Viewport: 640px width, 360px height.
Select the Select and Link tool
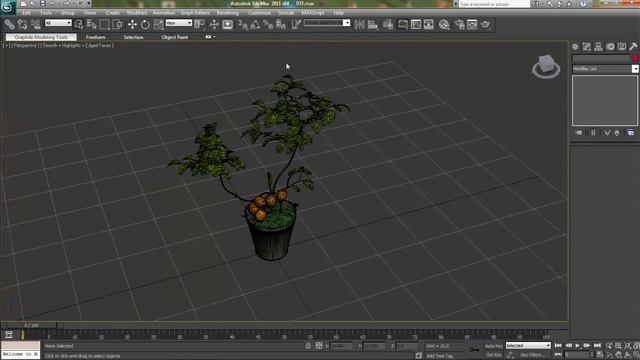9,24
